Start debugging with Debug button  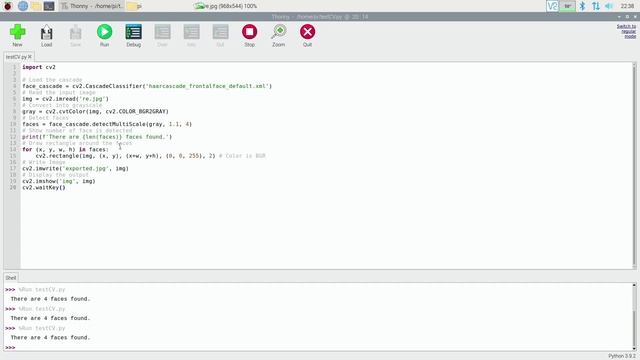pyautogui.click(x=133, y=36)
